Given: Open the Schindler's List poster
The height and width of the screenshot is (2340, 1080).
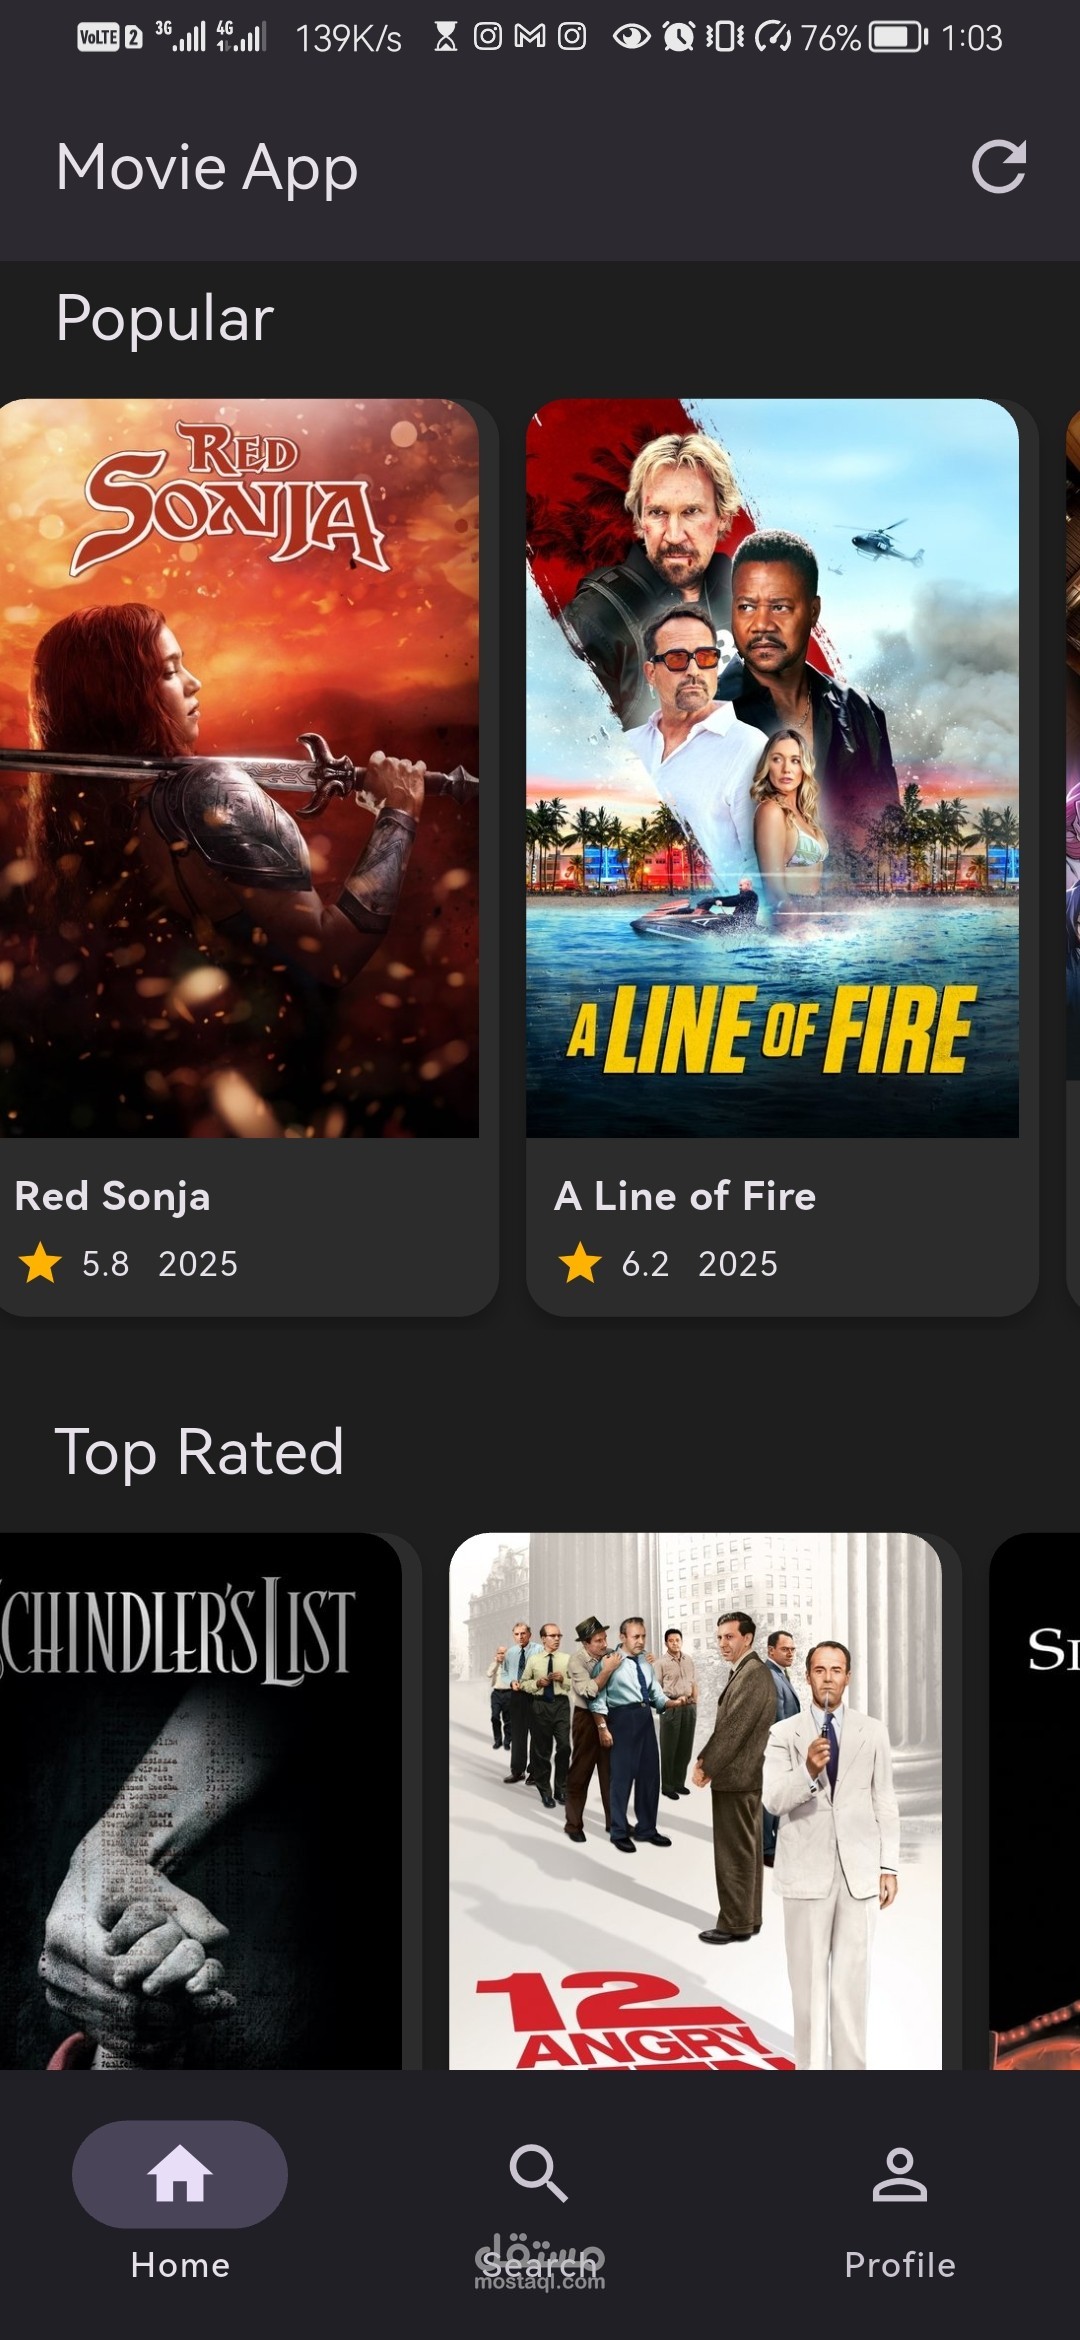Looking at the screenshot, I should 200,1801.
